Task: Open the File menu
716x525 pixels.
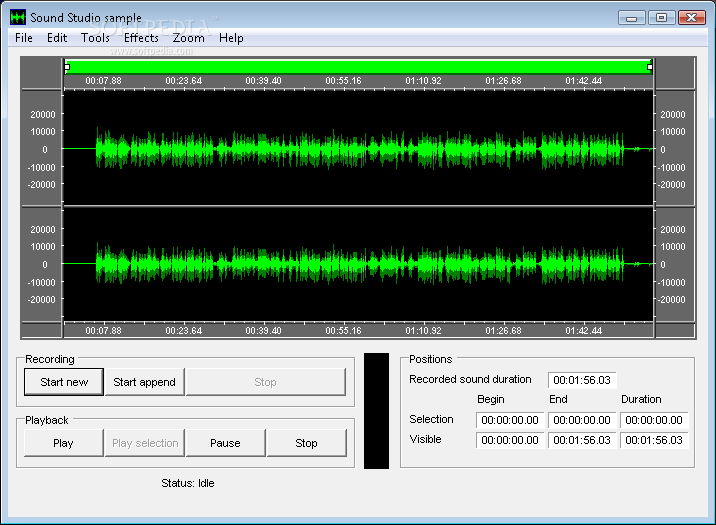Action: 24,38
